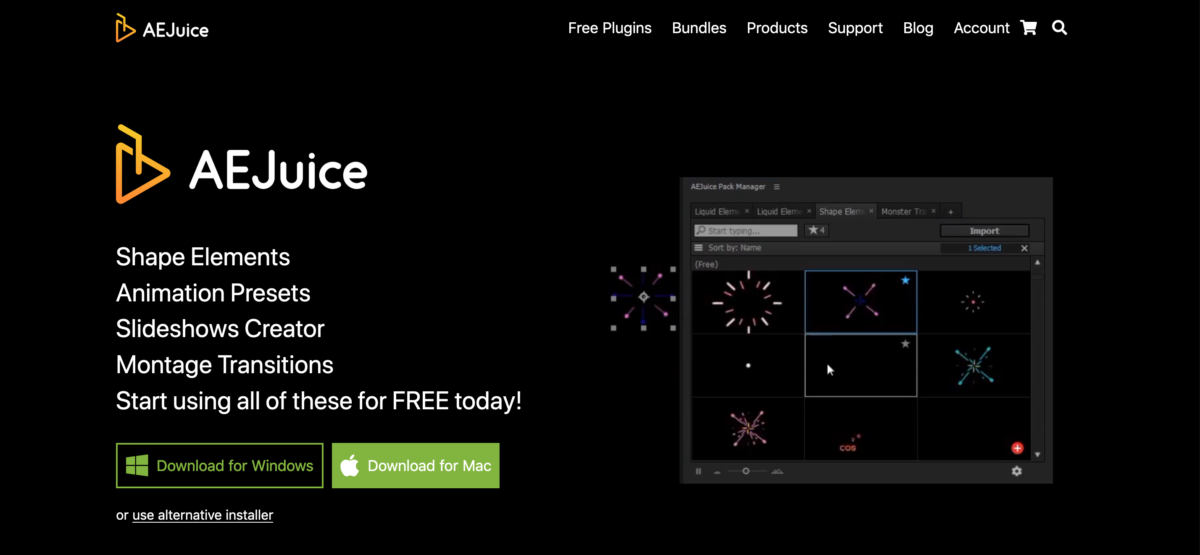
Task: Open the Sort by: Name dropdown
Action: (x=735, y=248)
